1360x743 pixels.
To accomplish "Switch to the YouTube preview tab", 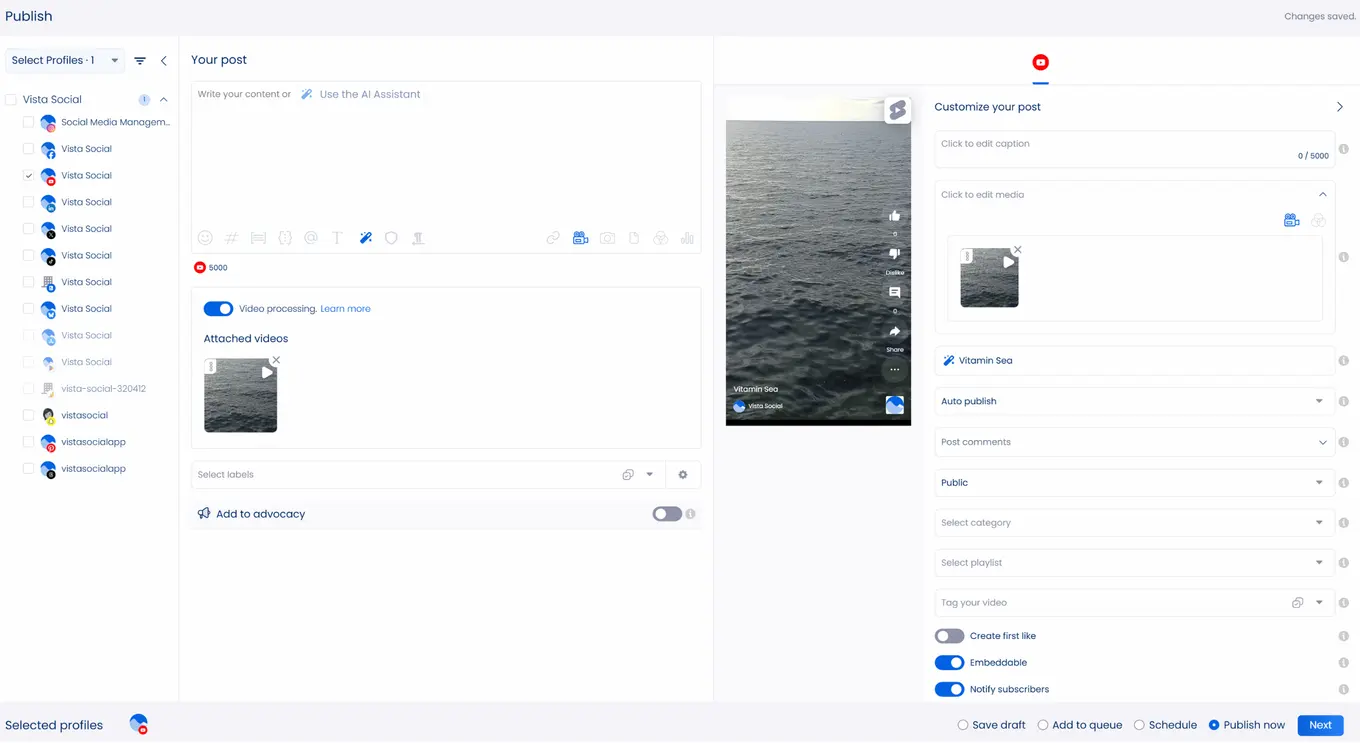I will click(1040, 62).
